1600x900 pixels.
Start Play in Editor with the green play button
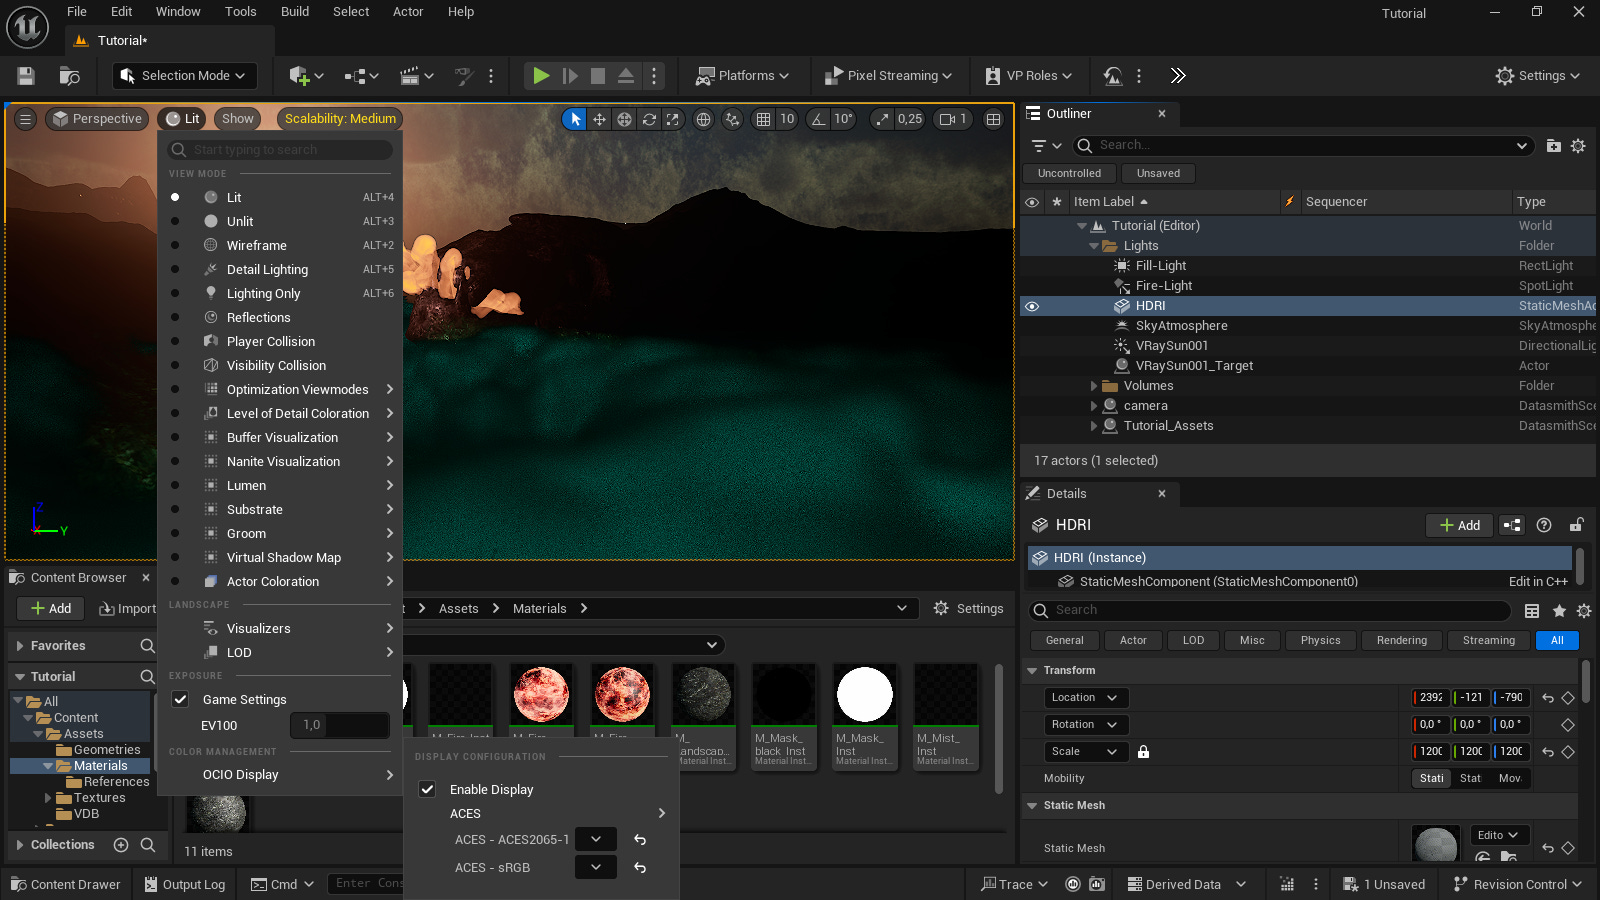(x=541, y=76)
